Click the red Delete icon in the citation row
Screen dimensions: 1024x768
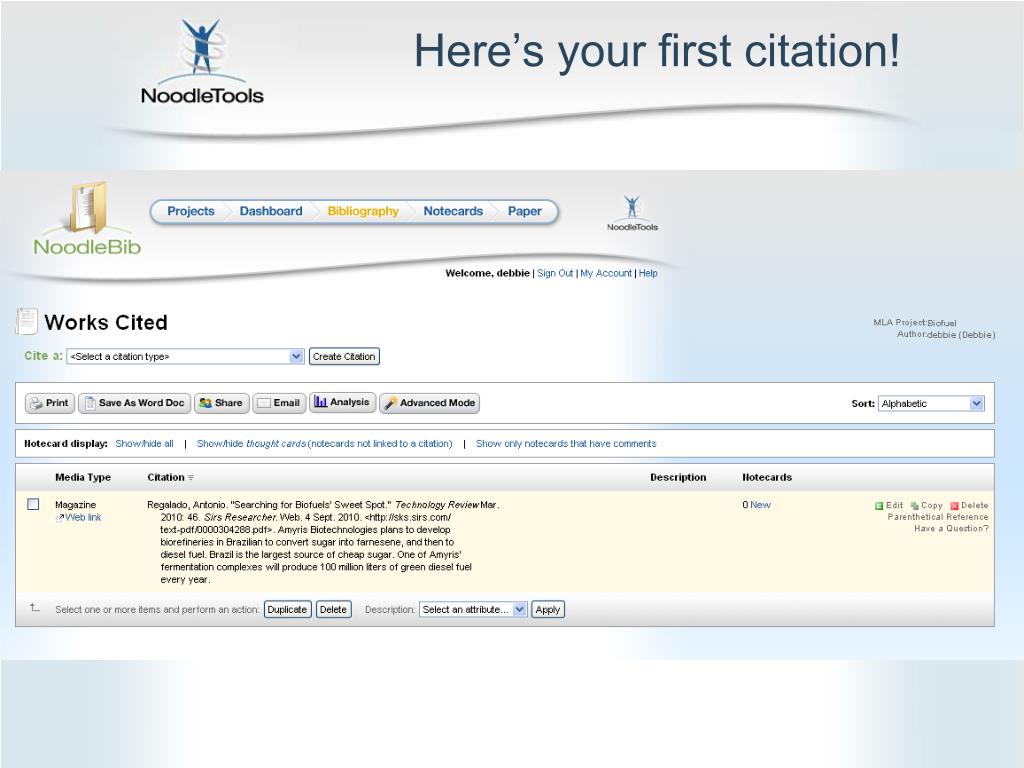coord(954,505)
